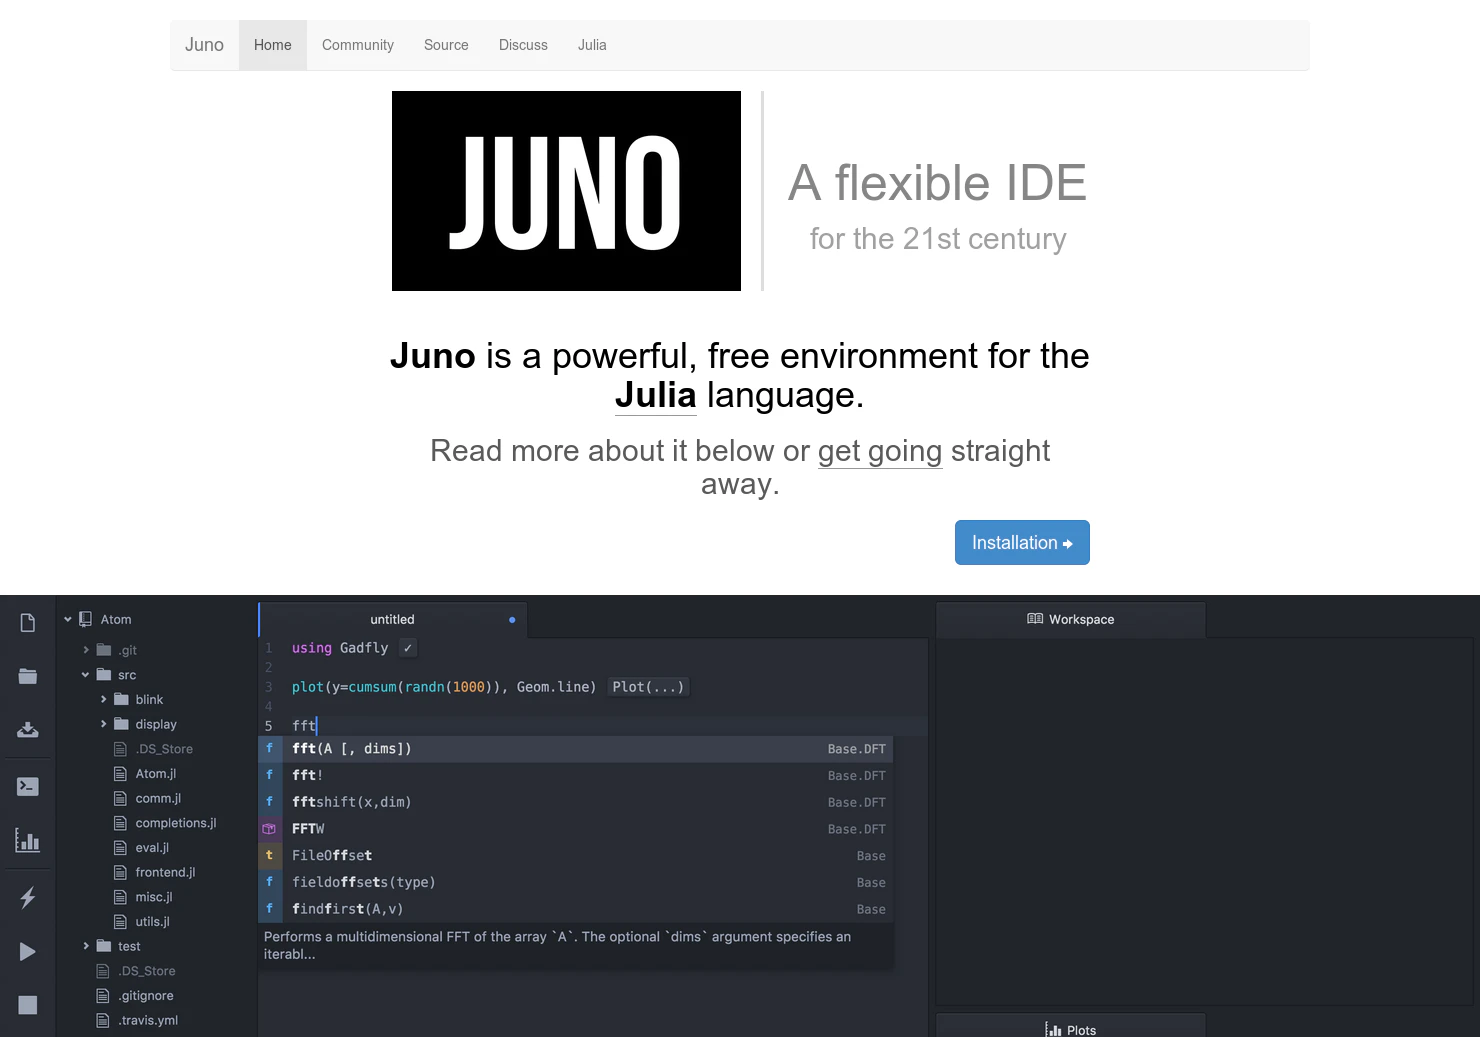Collapse the Atom project folder

68,619
